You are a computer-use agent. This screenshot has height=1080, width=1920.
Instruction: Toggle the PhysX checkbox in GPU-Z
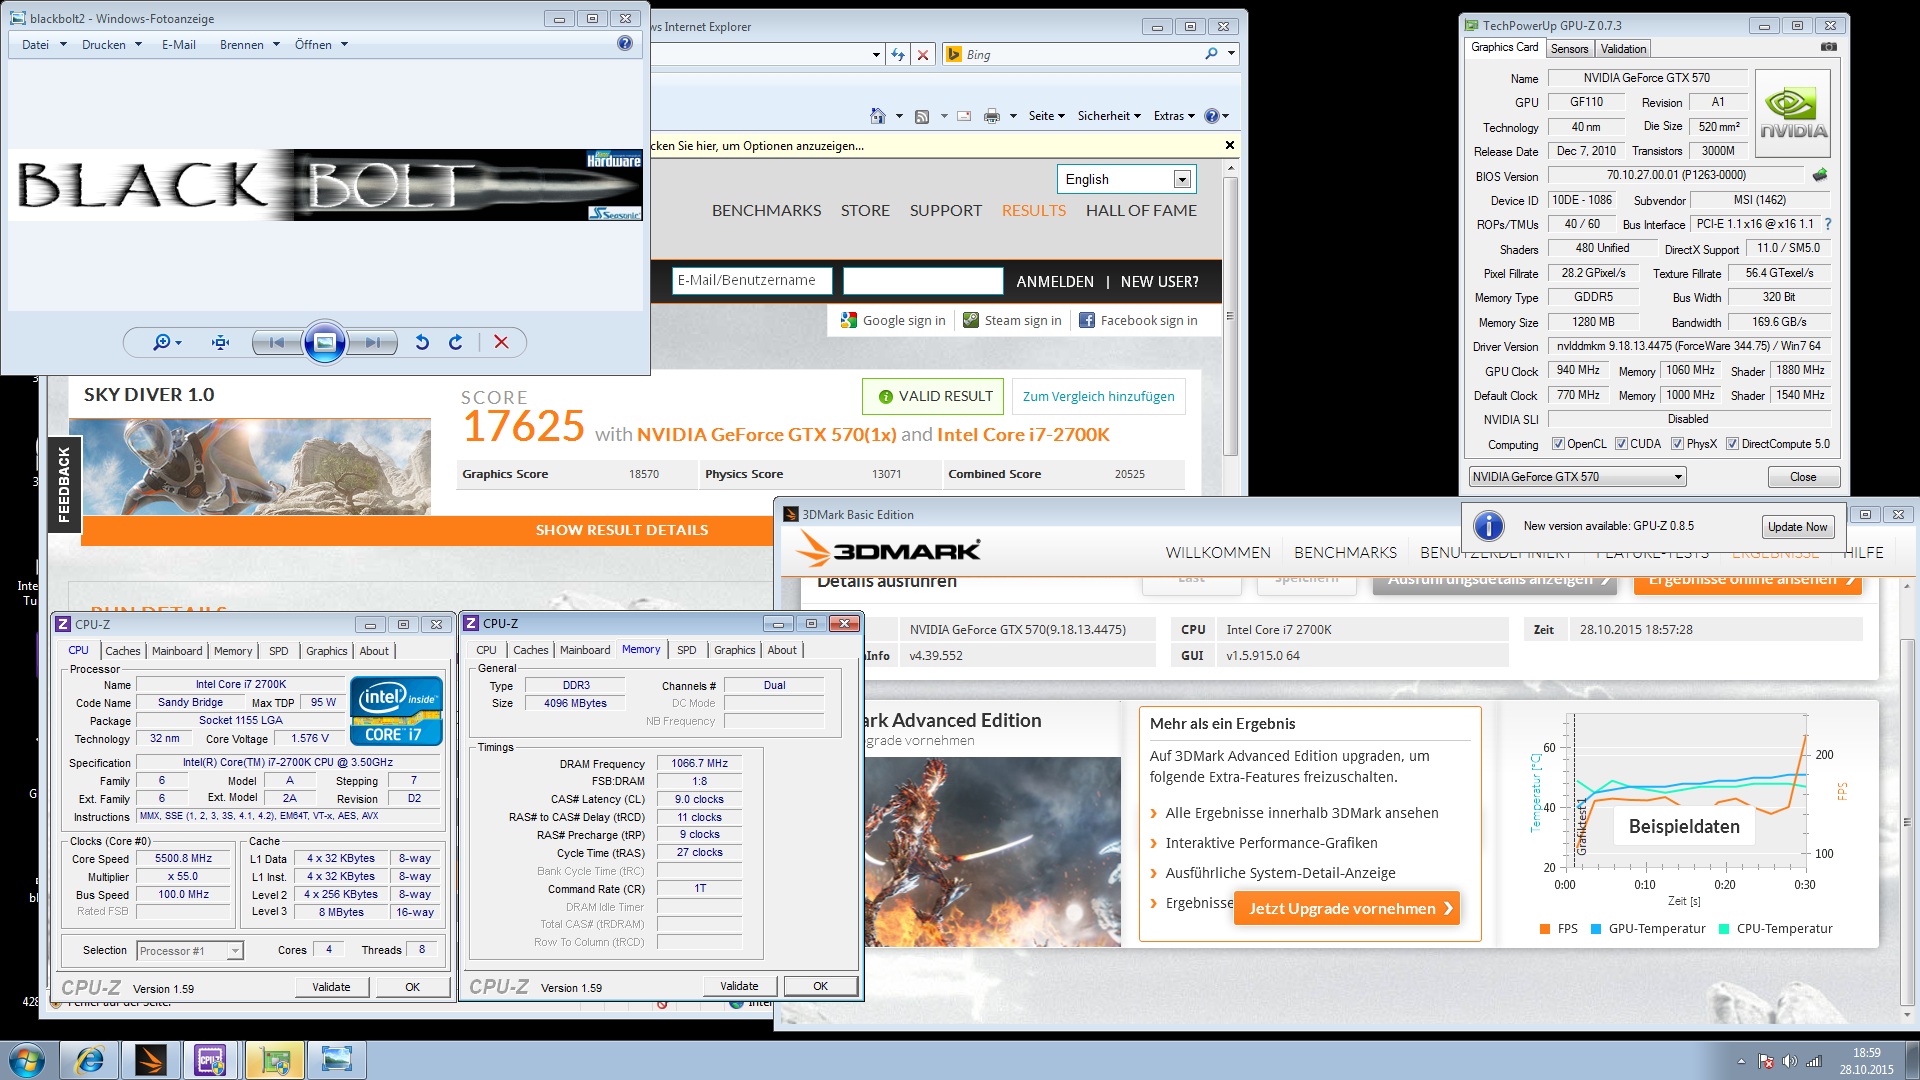click(1677, 444)
